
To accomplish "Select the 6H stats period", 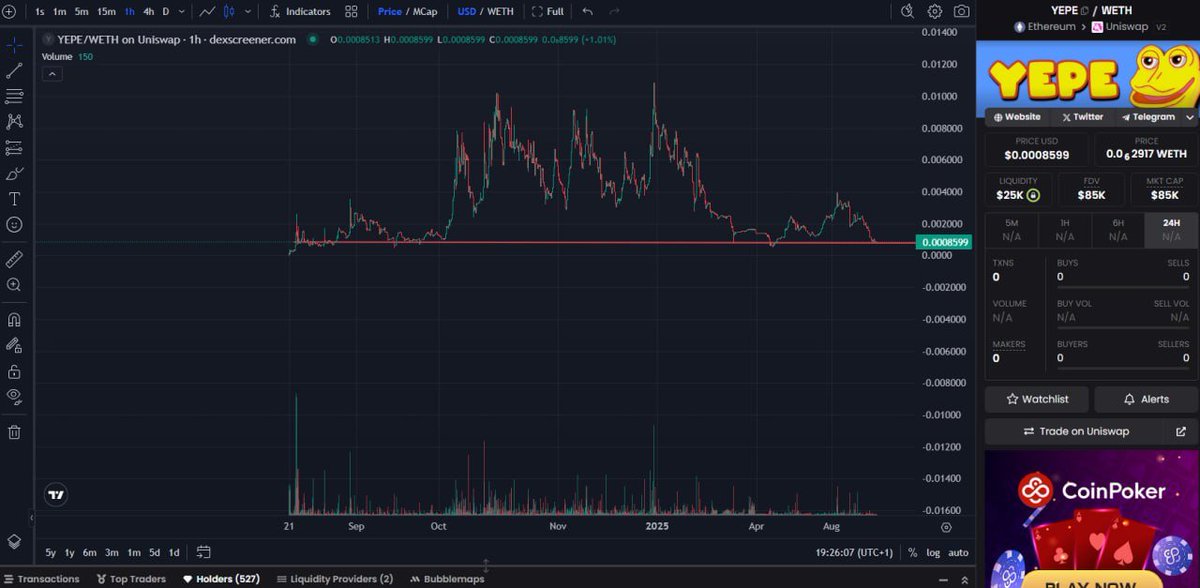I will tap(1117, 230).
